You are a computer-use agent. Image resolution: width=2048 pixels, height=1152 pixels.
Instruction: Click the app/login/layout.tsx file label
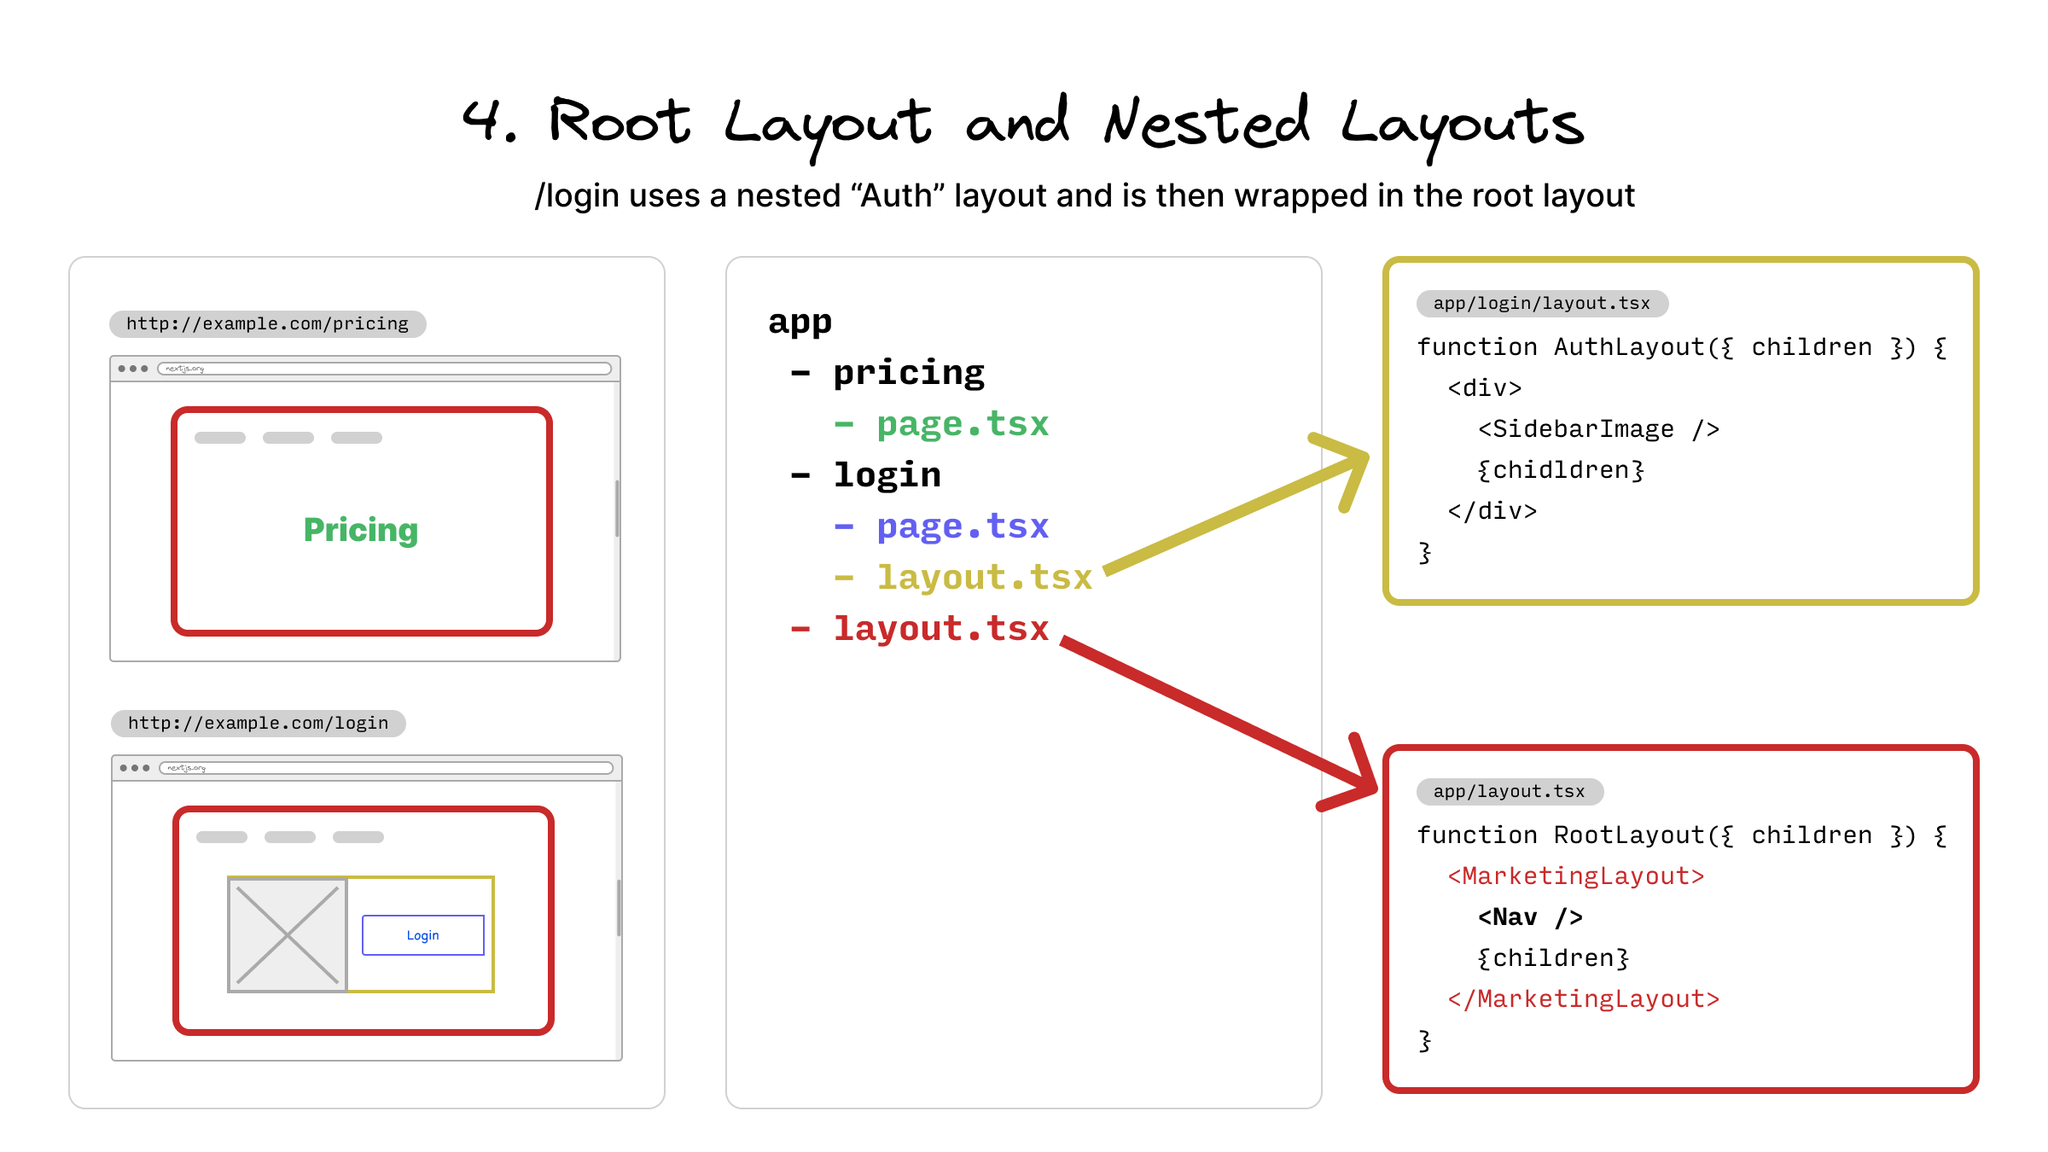tap(1541, 304)
